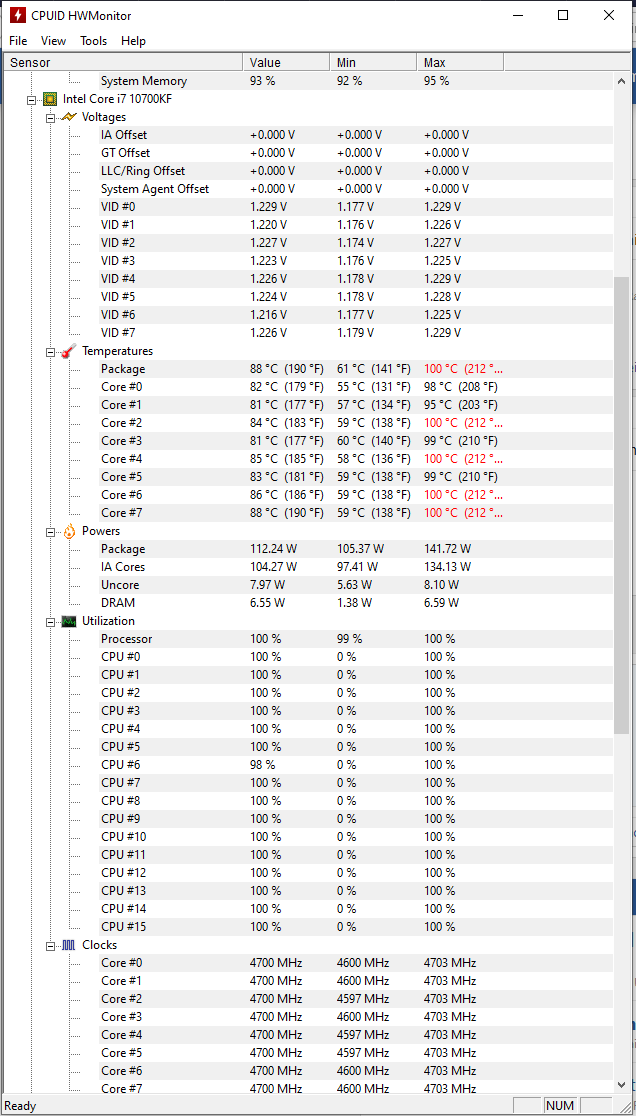The height and width of the screenshot is (1116, 636).
Task: Click the Clocks waveform icon
Action: point(69,945)
